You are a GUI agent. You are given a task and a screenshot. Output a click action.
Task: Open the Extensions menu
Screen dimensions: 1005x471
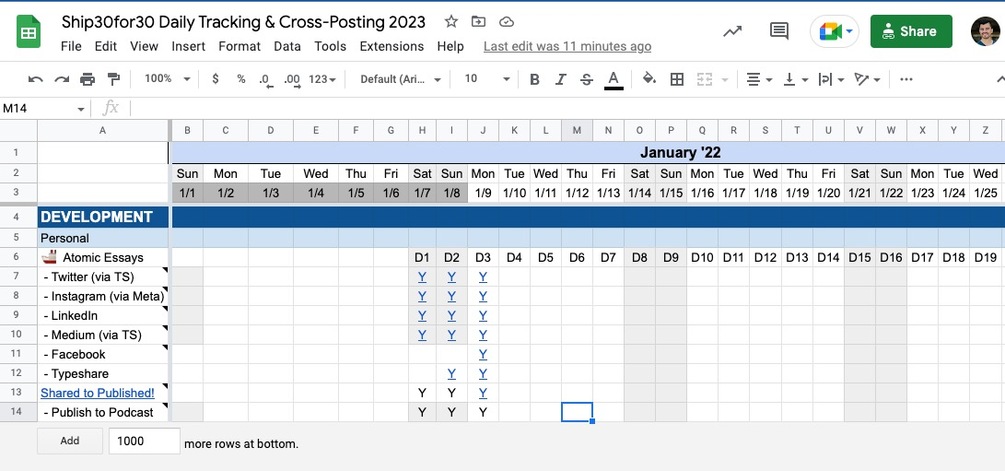[x=392, y=46]
